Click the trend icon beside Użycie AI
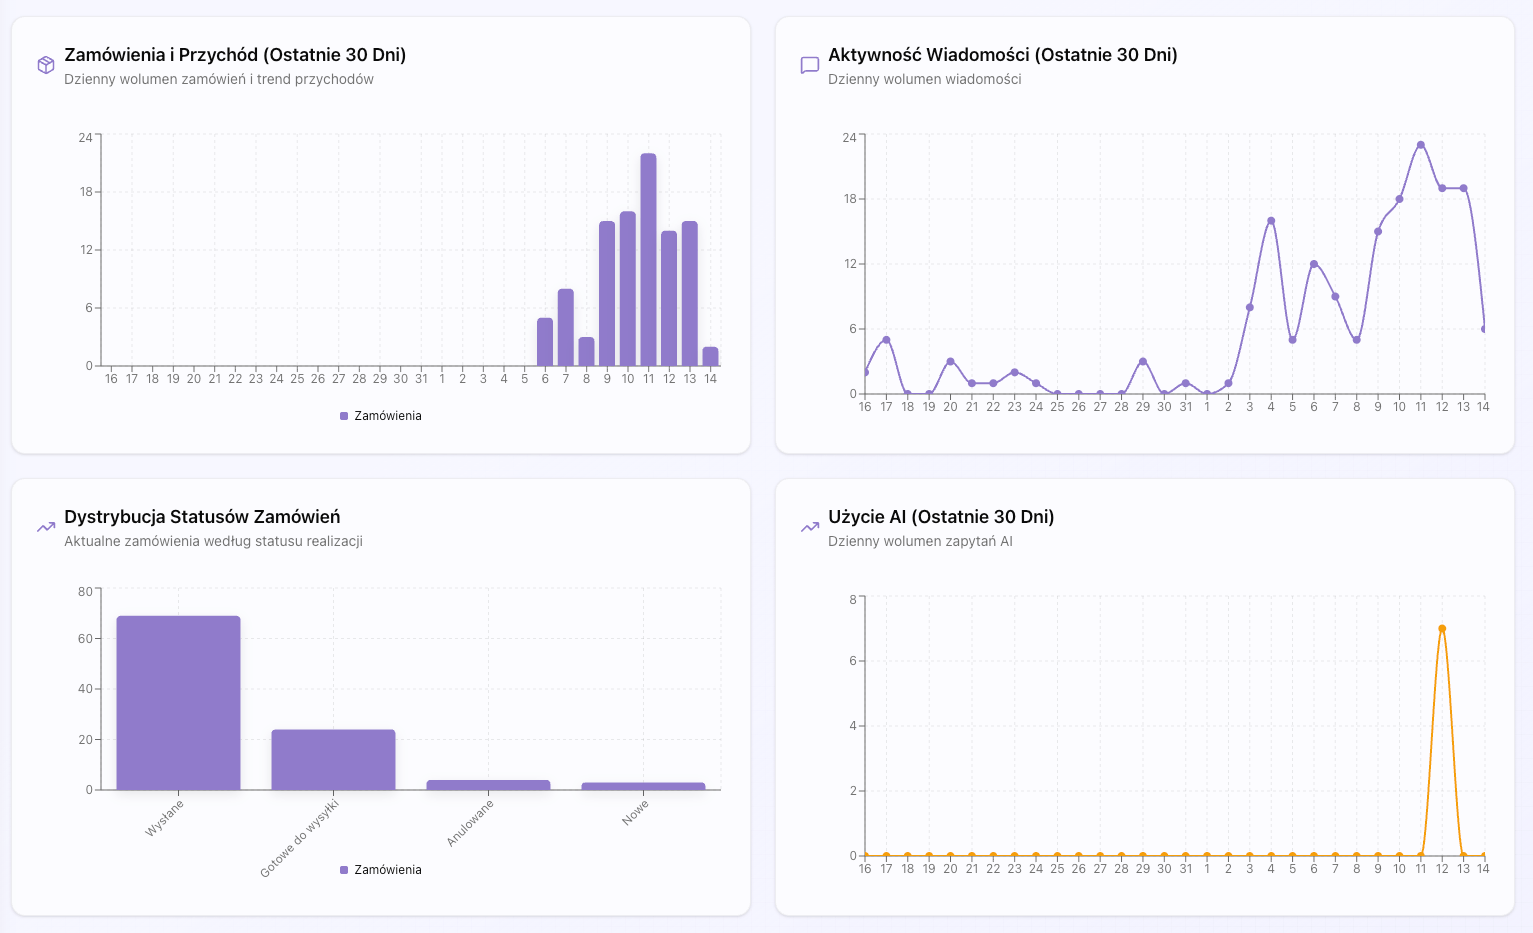This screenshot has width=1533, height=933. 809,527
